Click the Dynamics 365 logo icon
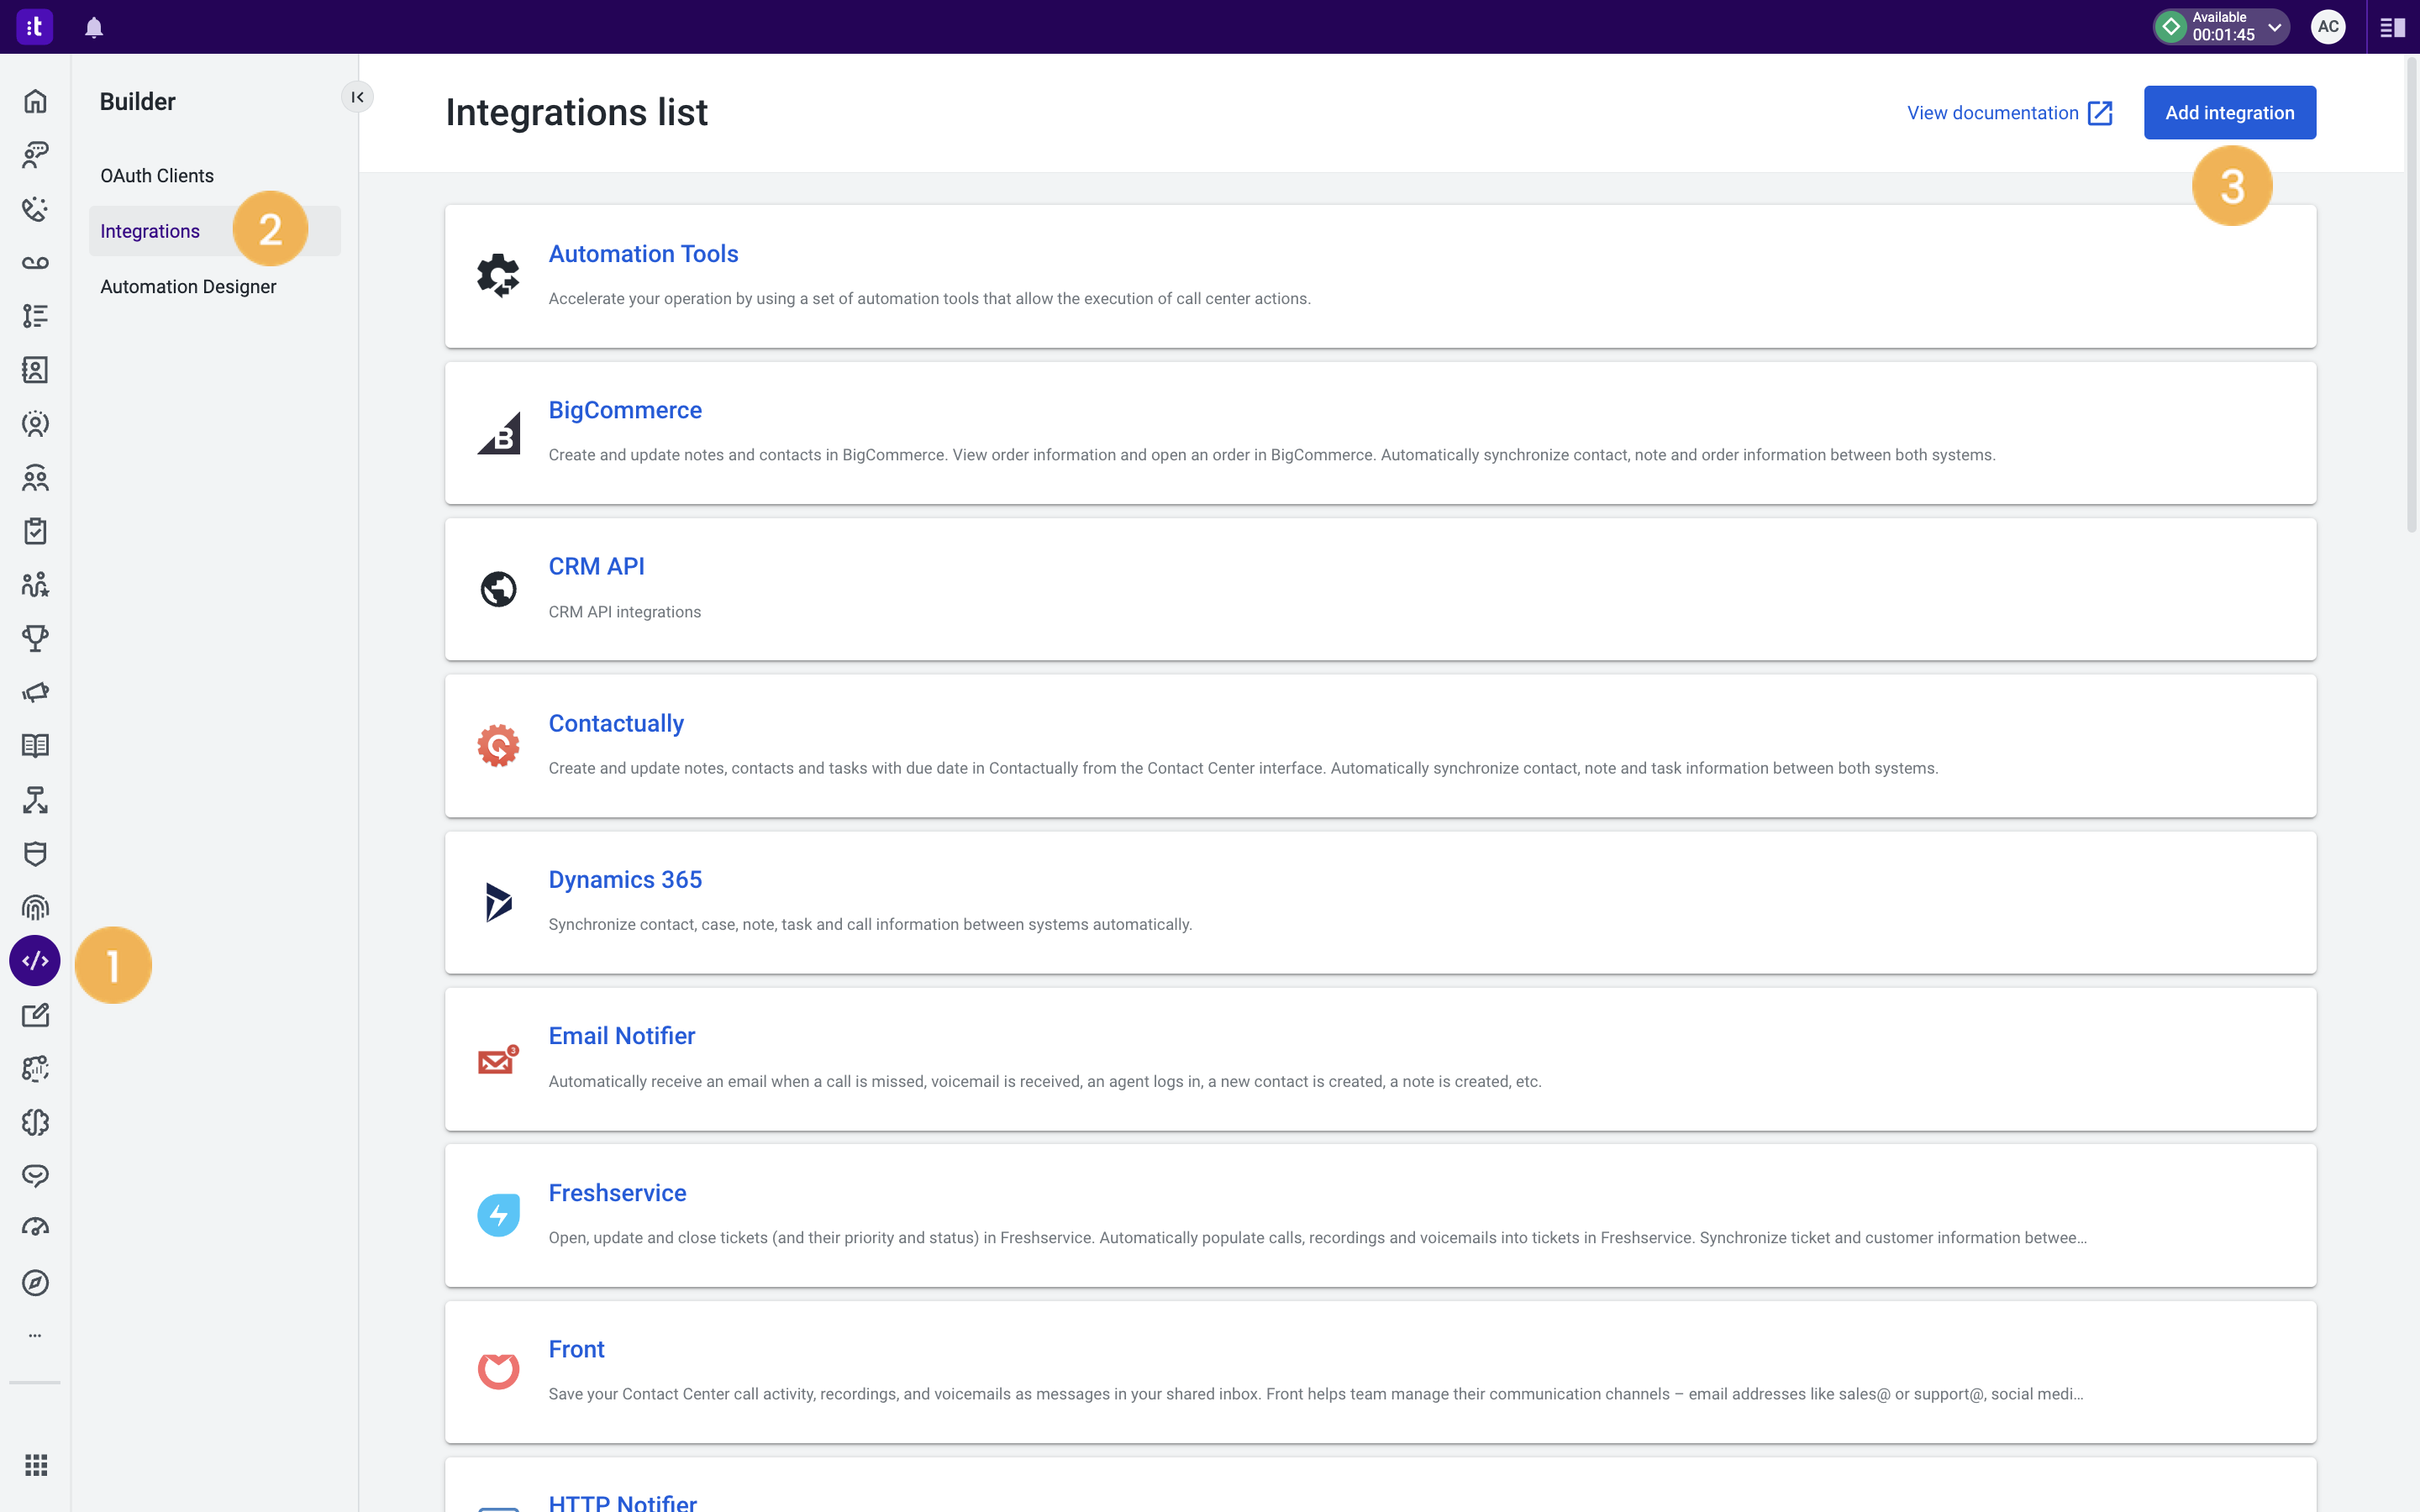 [x=498, y=902]
